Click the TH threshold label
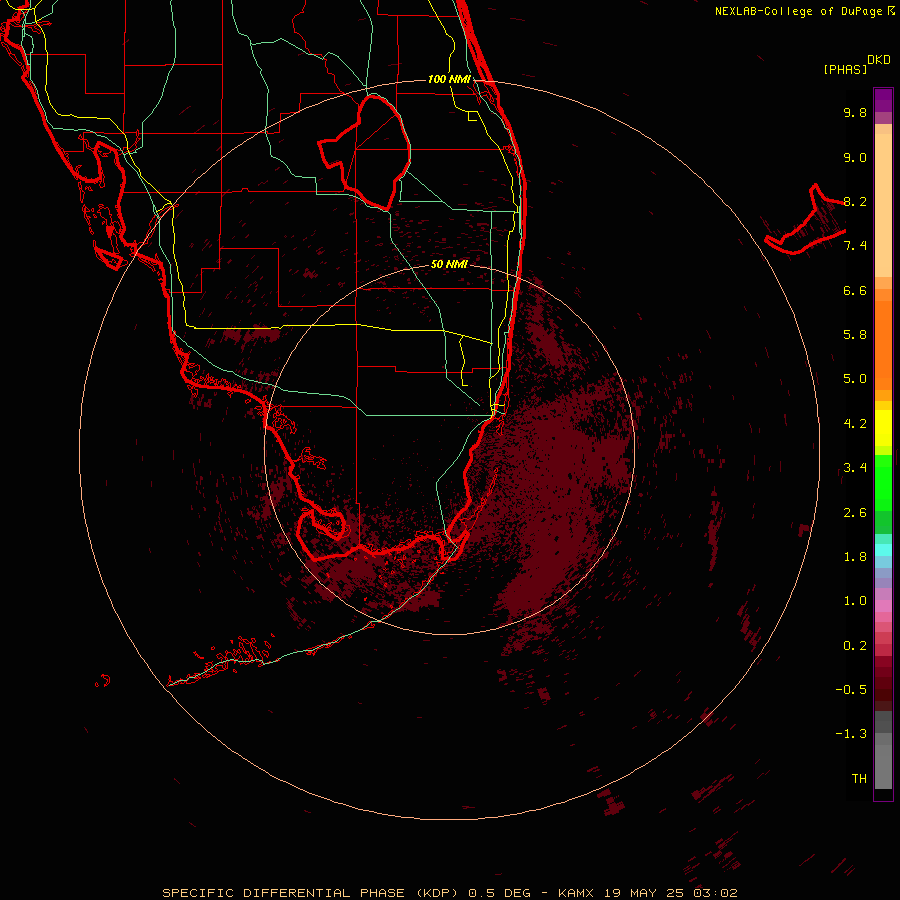The image size is (900, 900). tap(859, 779)
